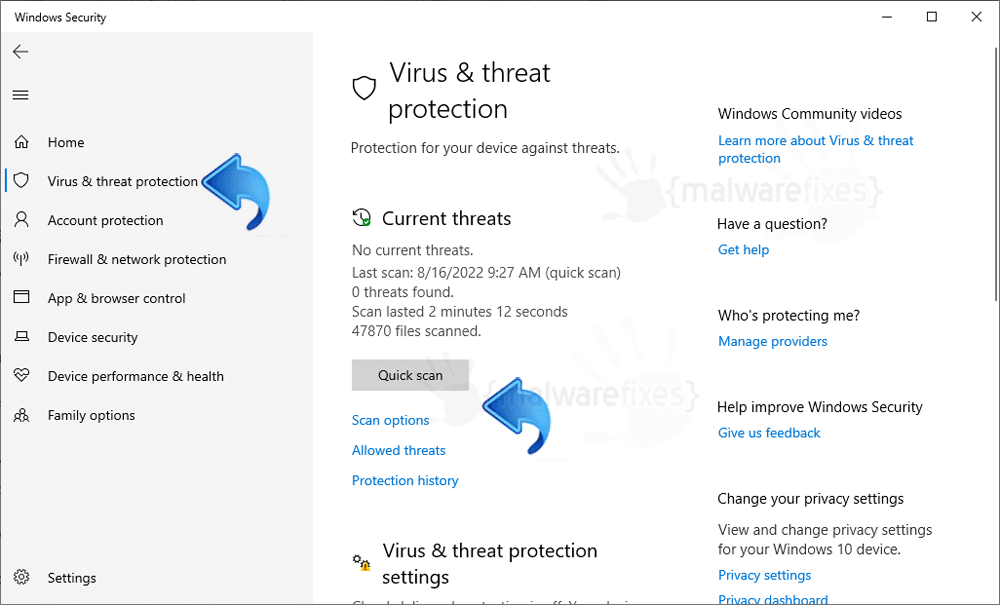Click the Firewall & network protection icon
The width and height of the screenshot is (1000, 605).
point(21,259)
